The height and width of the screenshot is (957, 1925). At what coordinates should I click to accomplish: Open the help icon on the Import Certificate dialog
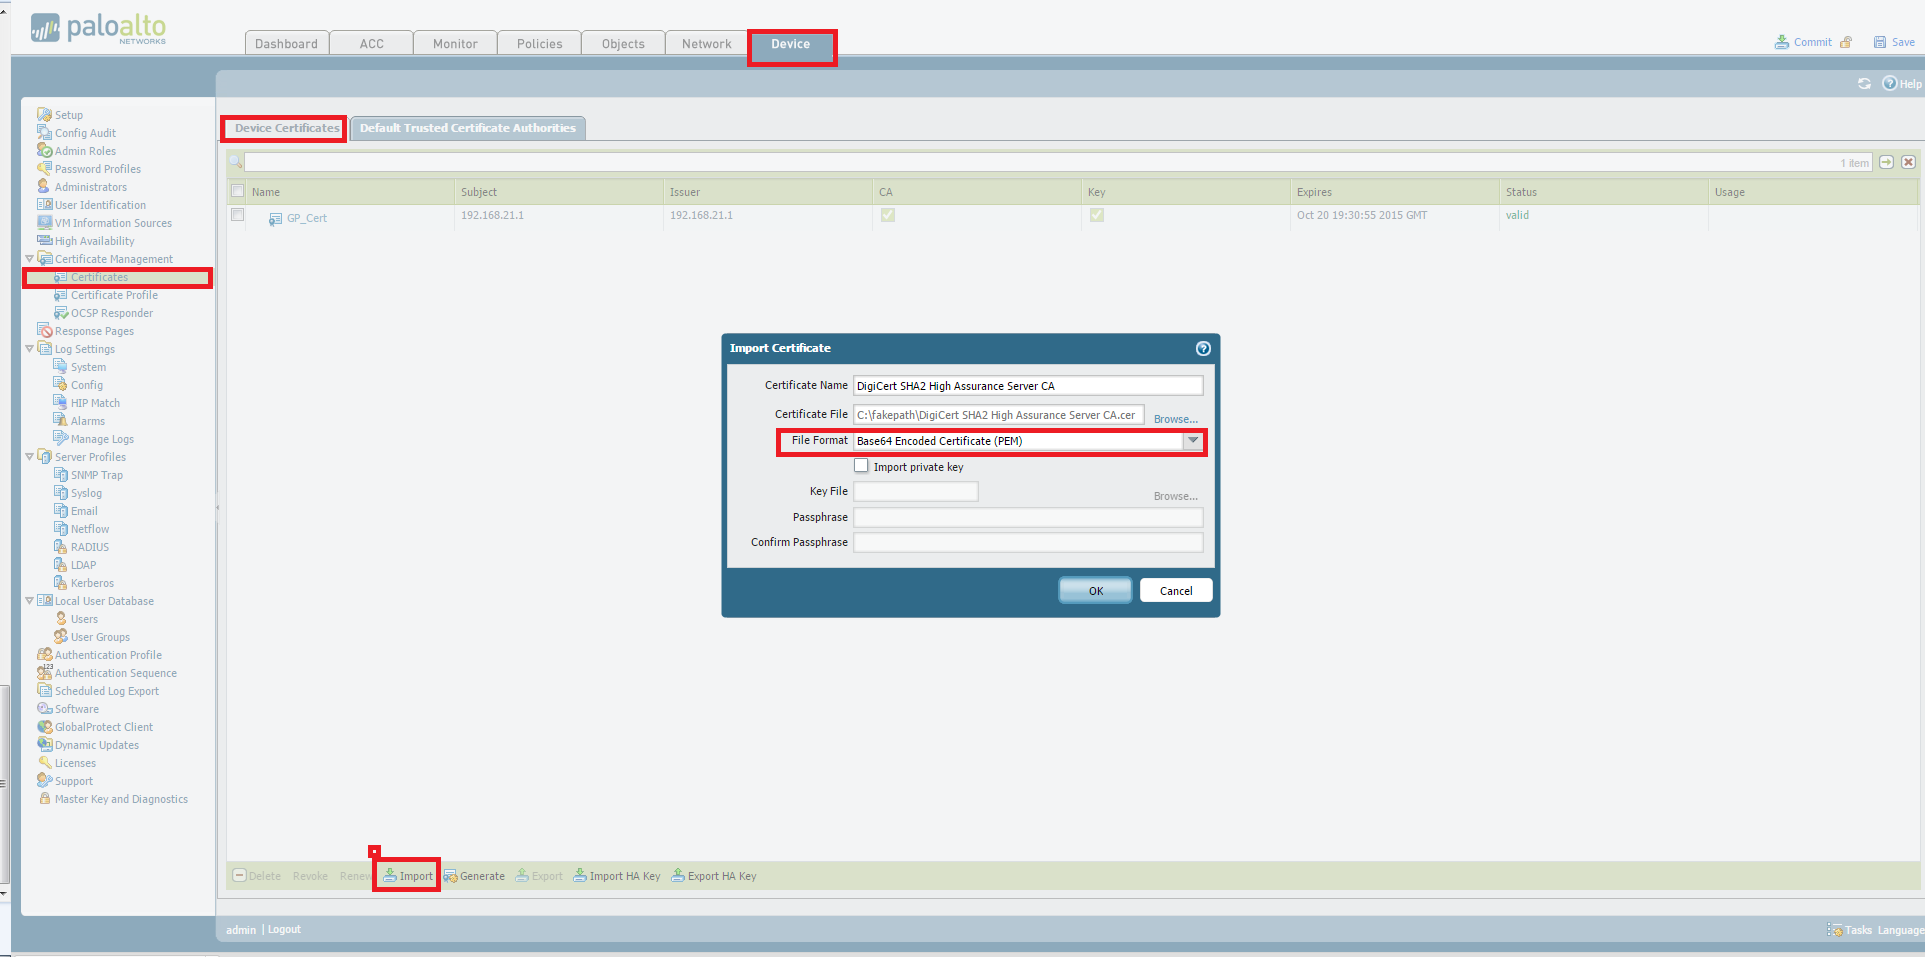click(1202, 348)
